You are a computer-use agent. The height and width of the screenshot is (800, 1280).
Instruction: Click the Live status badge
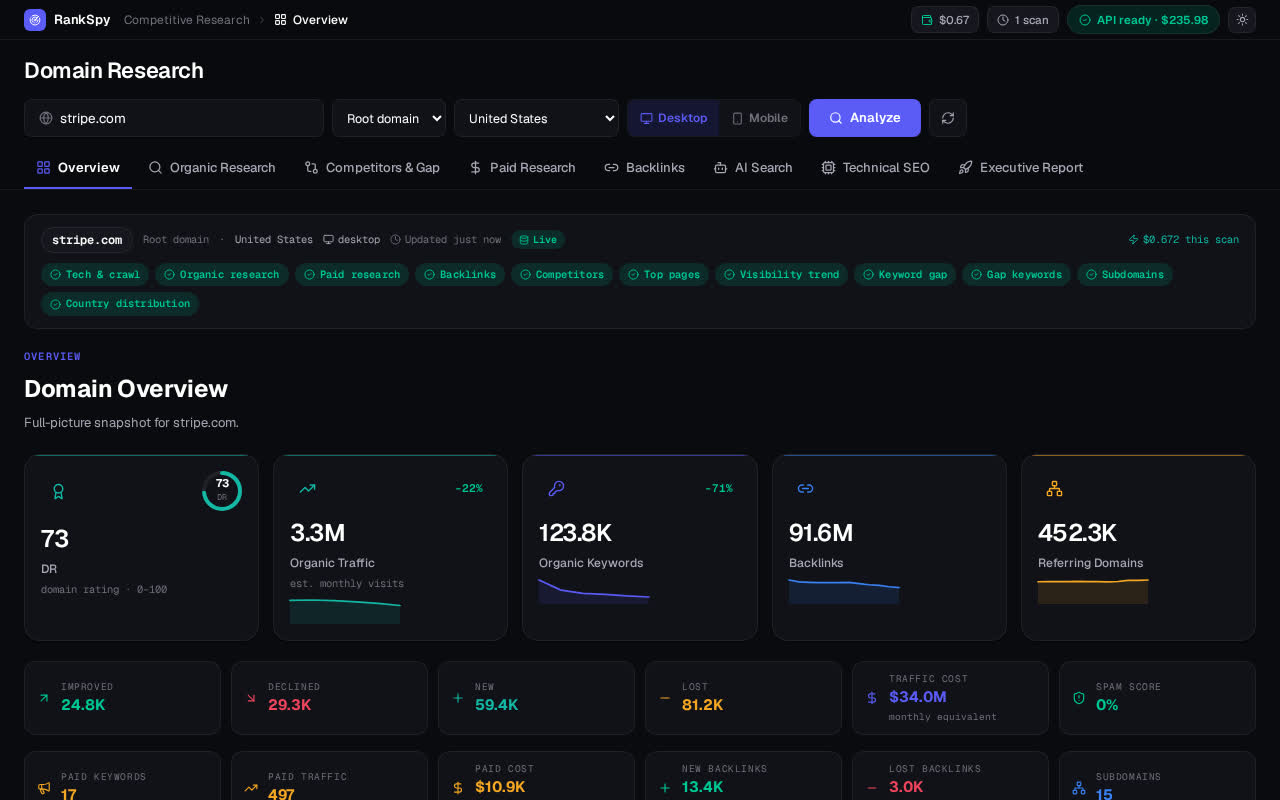[538, 240]
